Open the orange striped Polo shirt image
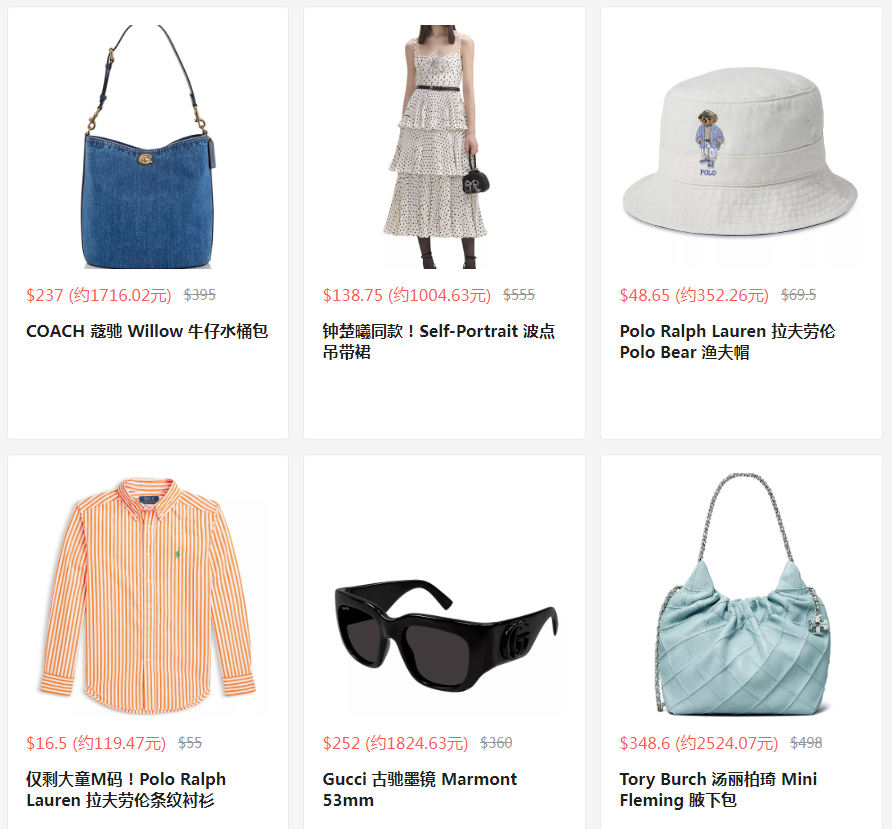The height and width of the screenshot is (829, 892). pyautogui.click(x=148, y=595)
